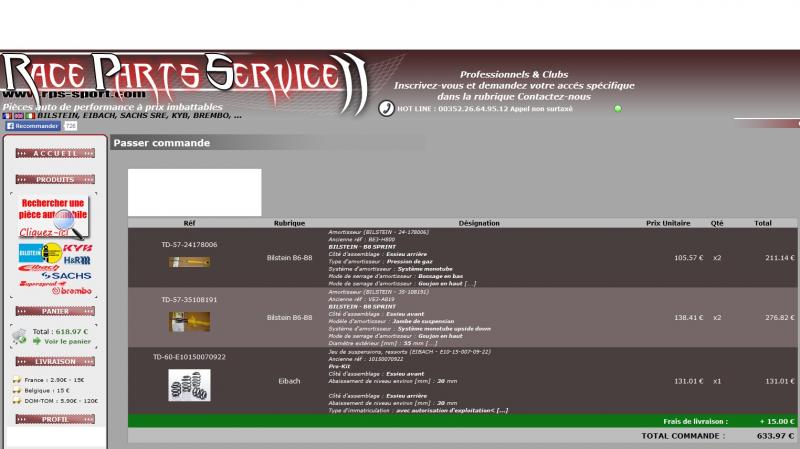Click the green arrow beside Voir le panier
Image resolution: width=800 pixels, height=449 pixels.
[37, 341]
